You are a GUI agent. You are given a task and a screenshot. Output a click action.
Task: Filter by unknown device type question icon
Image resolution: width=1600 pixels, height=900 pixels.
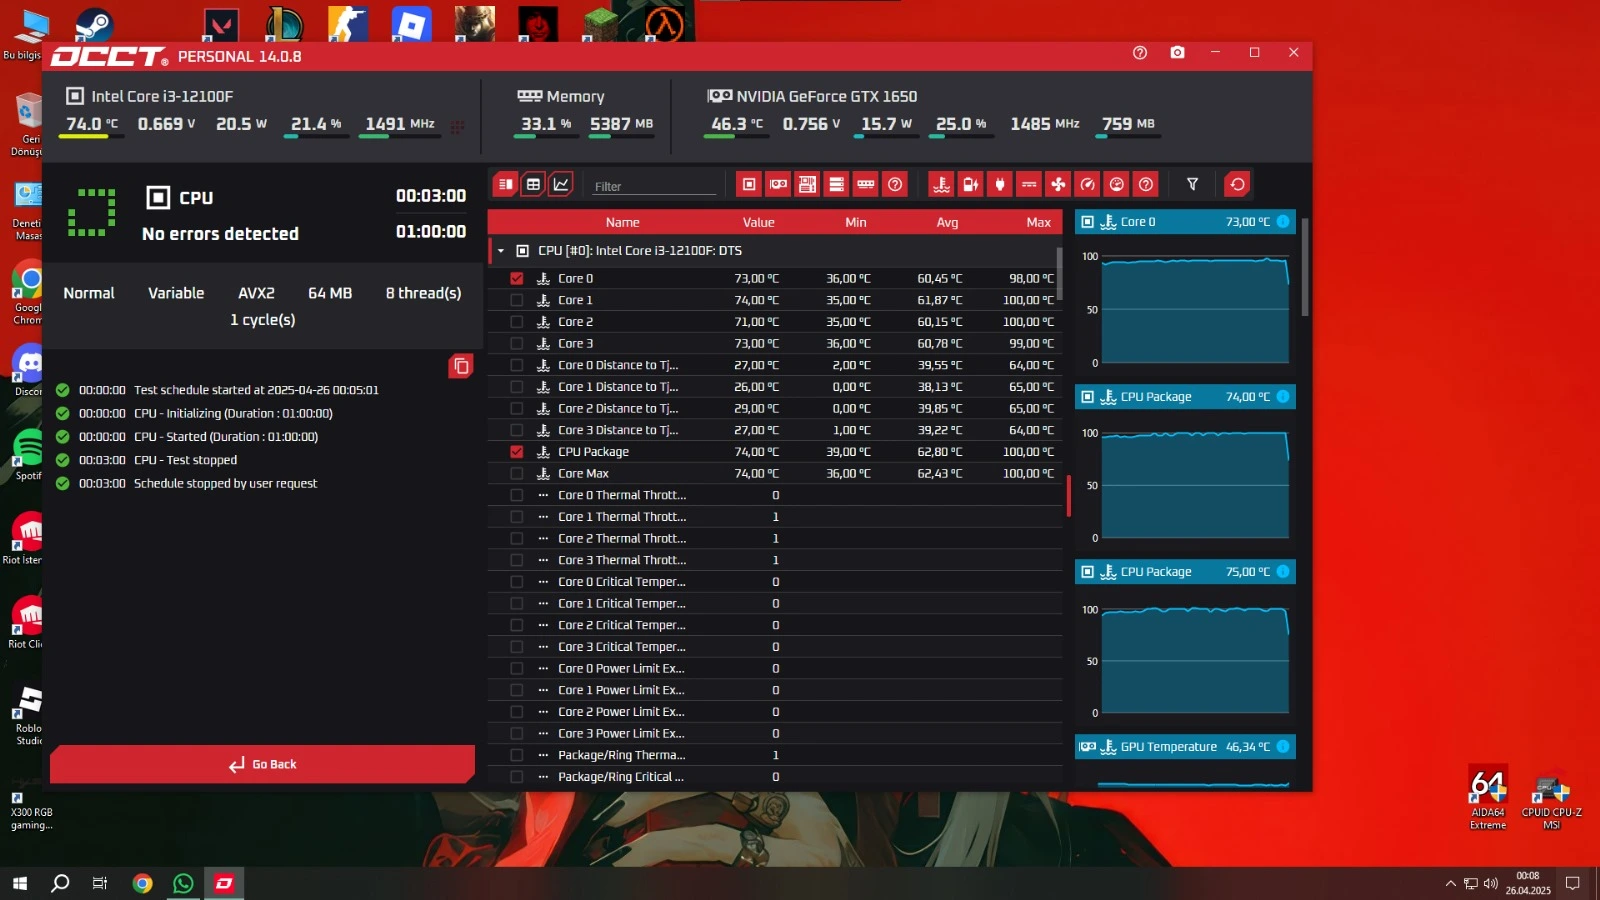click(895, 184)
